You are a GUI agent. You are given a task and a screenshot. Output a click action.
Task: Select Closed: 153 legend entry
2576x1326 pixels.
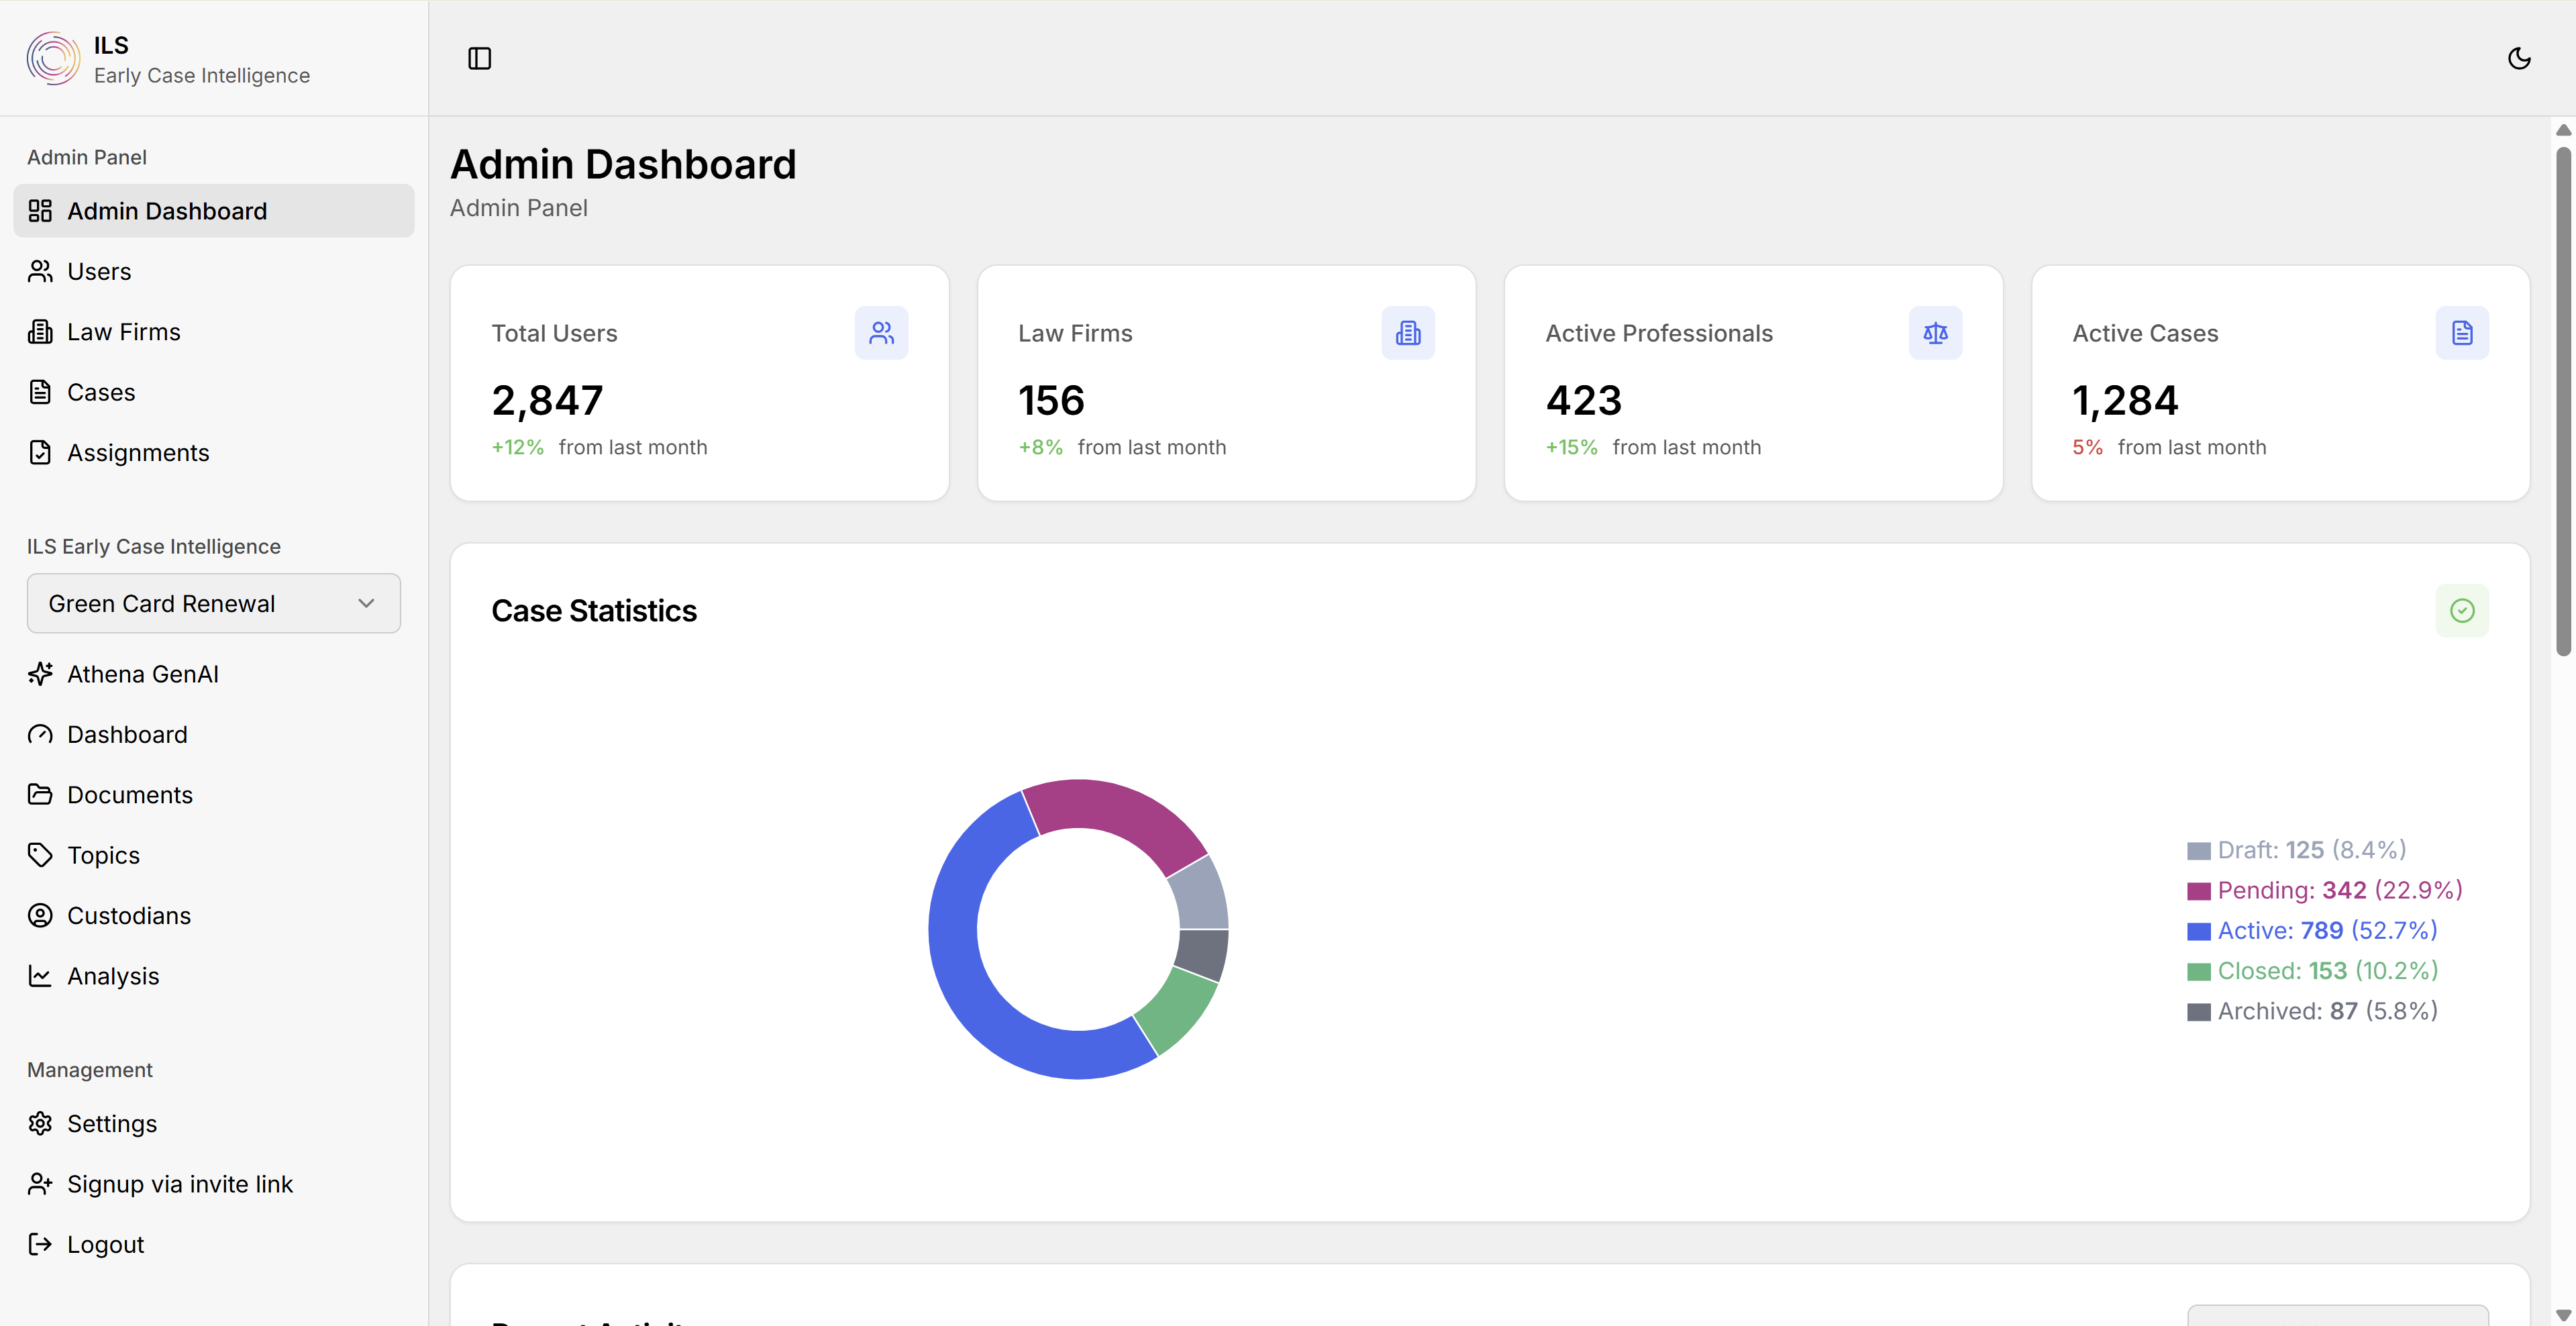click(2312, 971)
